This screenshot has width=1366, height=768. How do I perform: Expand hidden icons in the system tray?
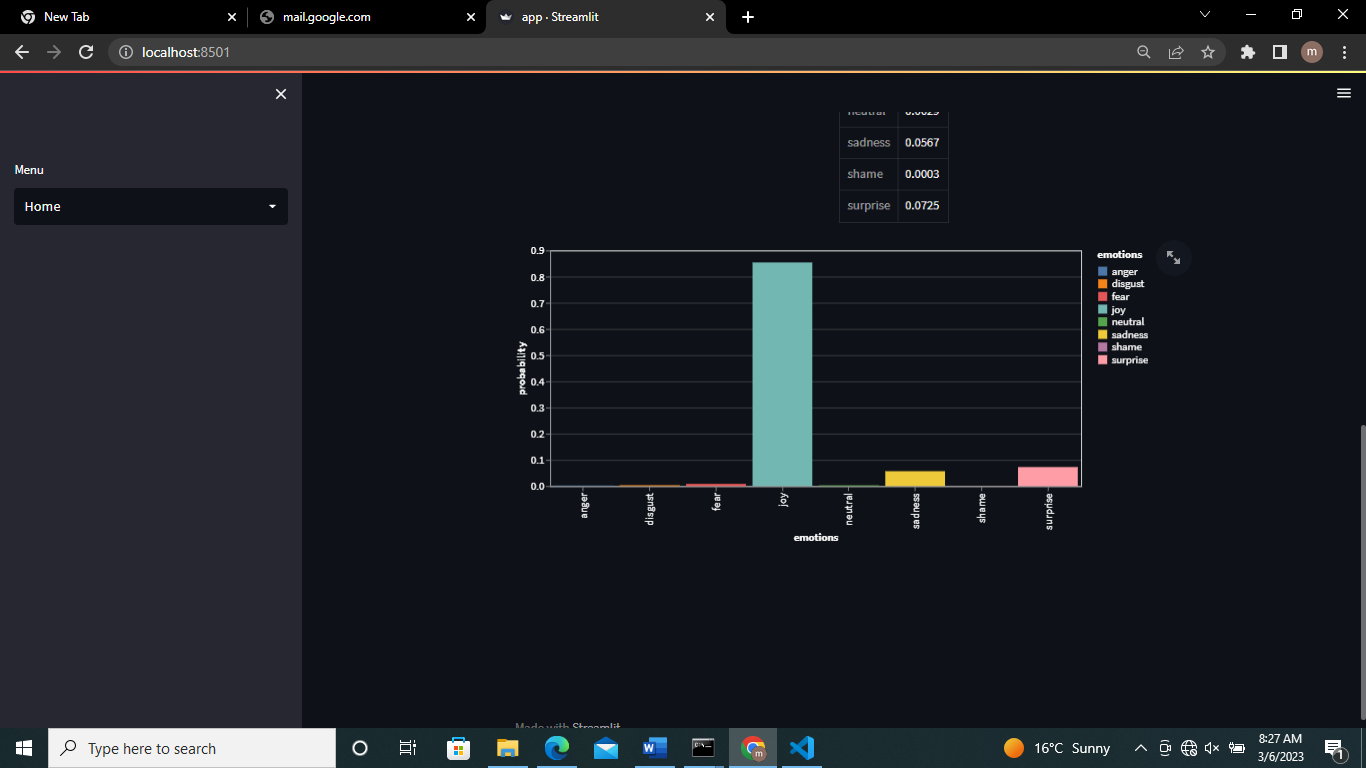(1140, 748)
